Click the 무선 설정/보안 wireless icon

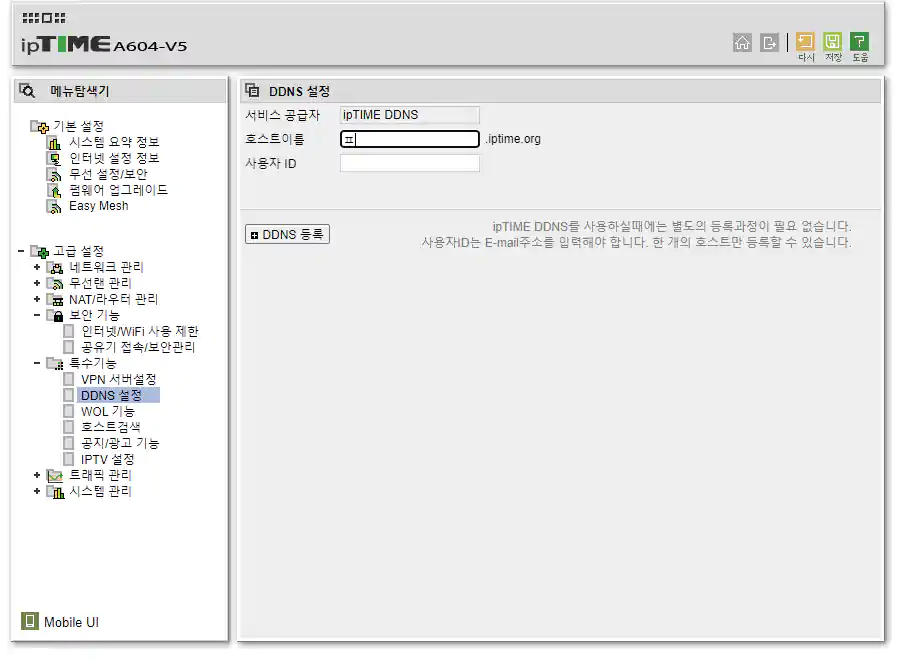click(54, 175)
